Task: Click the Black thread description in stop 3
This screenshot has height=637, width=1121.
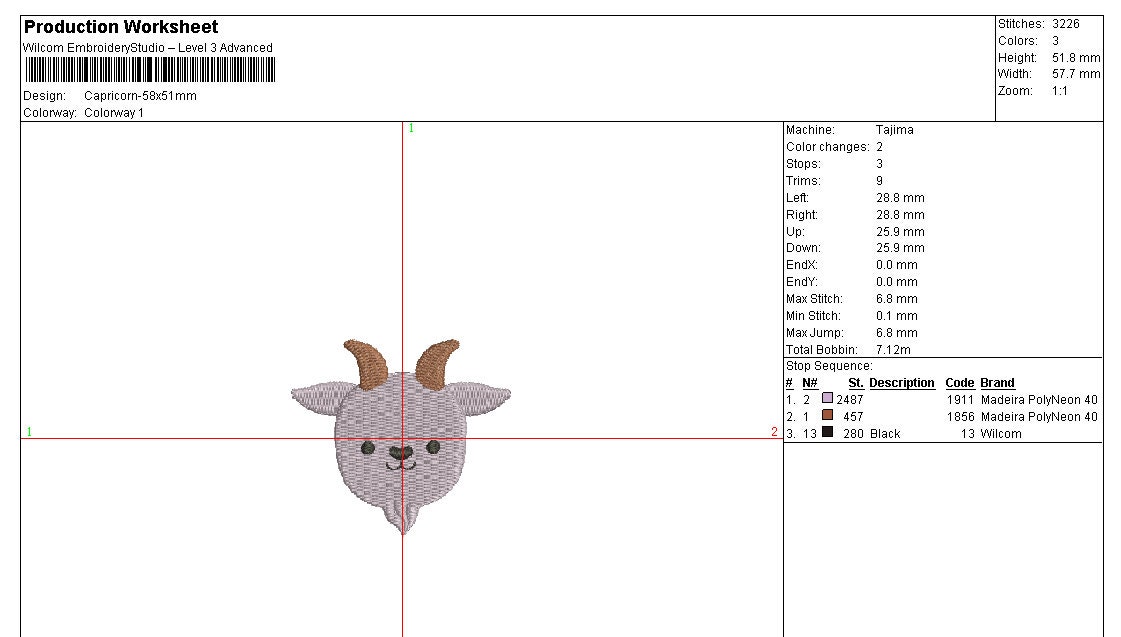Action: (886, 433)
